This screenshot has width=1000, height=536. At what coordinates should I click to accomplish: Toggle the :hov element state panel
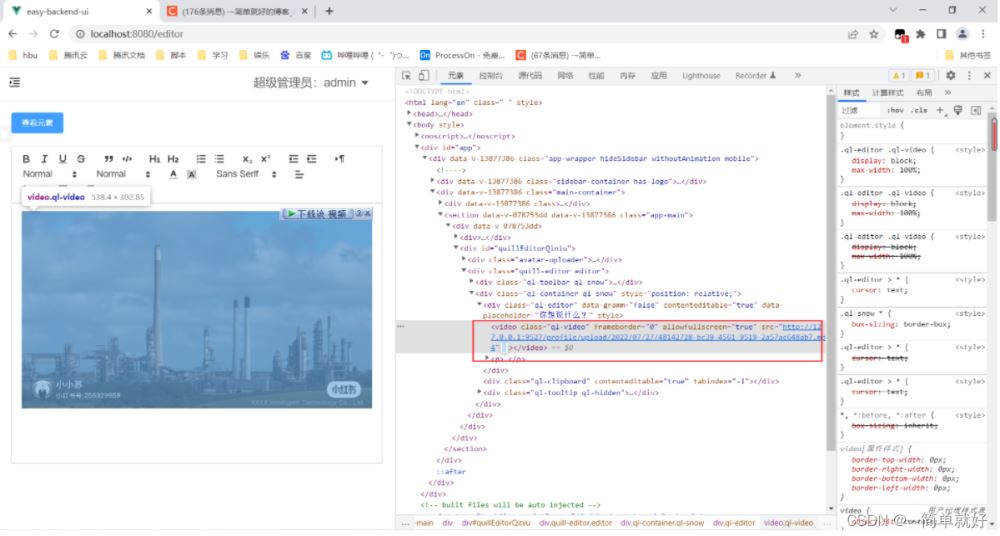coord(895,110)
